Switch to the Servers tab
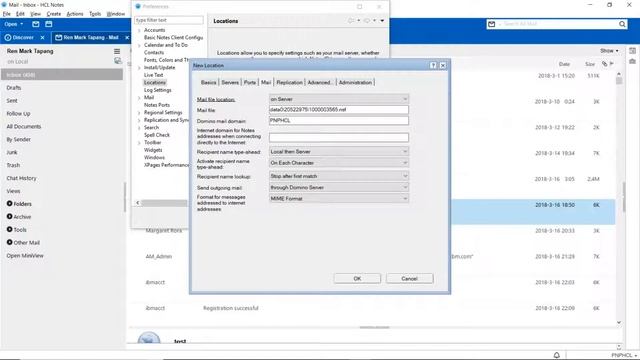This screenshot has height=360, width=640. point(230,82)
